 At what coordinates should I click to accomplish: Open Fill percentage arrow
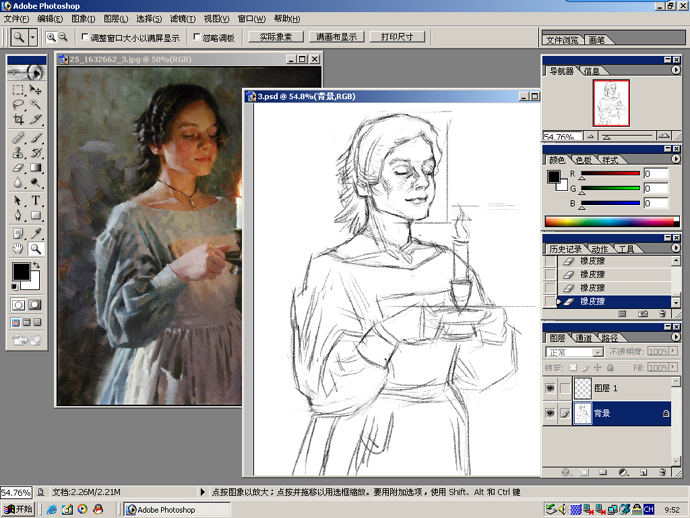[x=672, y=367]
